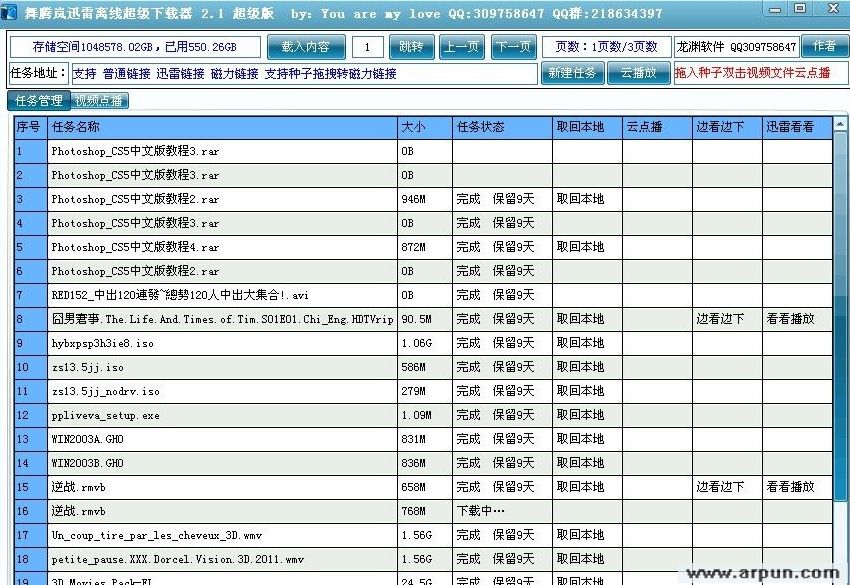The height and width of the screenshot is (585, 850).
Task: Go to next page via 下一页 button
Action: pos(513,46)
